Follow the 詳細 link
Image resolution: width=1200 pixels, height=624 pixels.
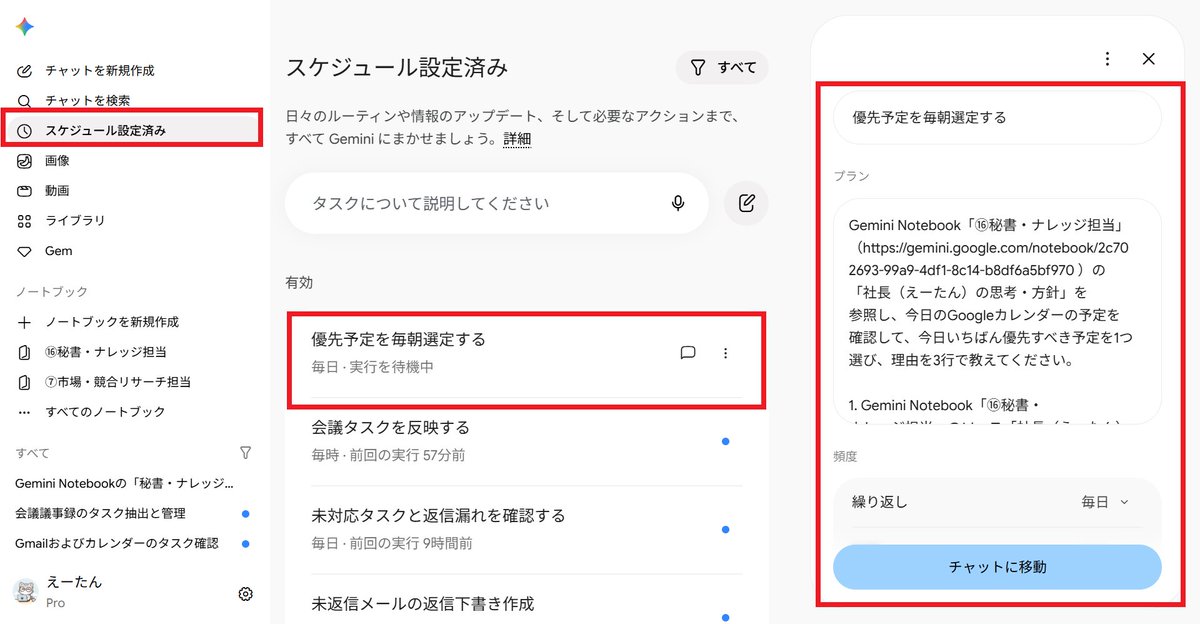[x=517, y=139]
